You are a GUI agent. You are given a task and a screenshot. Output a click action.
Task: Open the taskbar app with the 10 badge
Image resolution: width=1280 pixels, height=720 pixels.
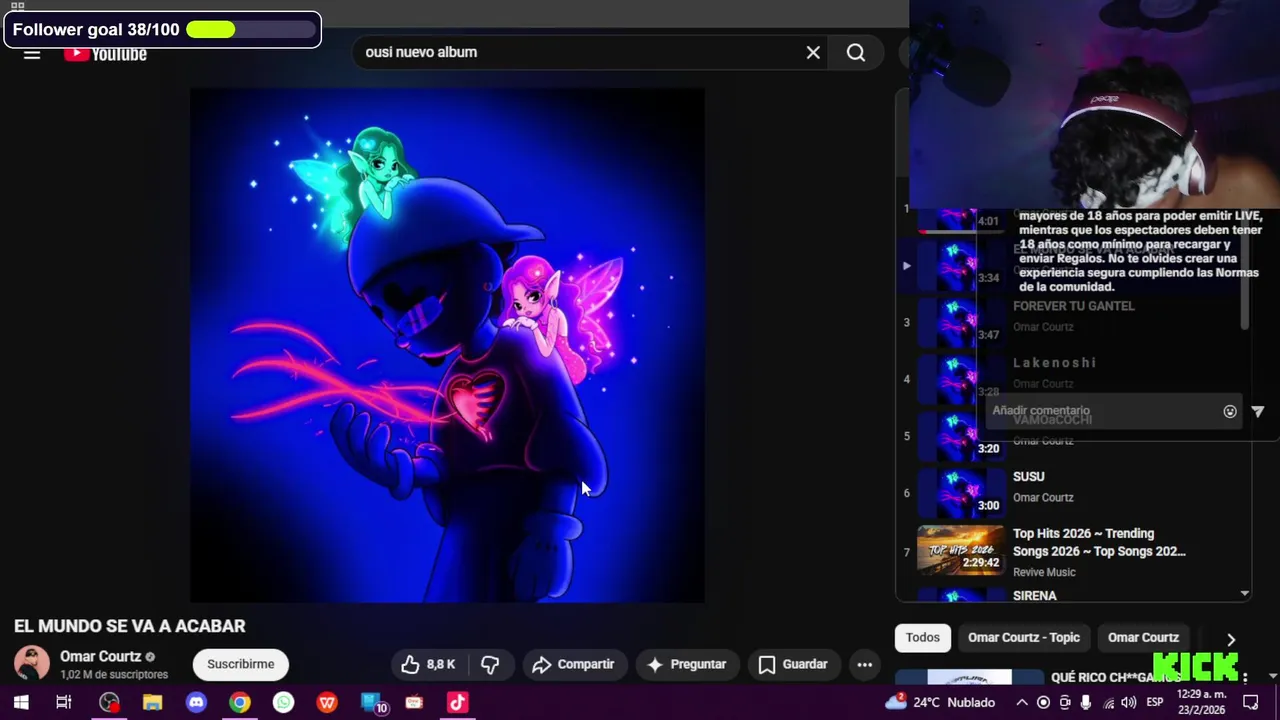[x=372, y=702]
